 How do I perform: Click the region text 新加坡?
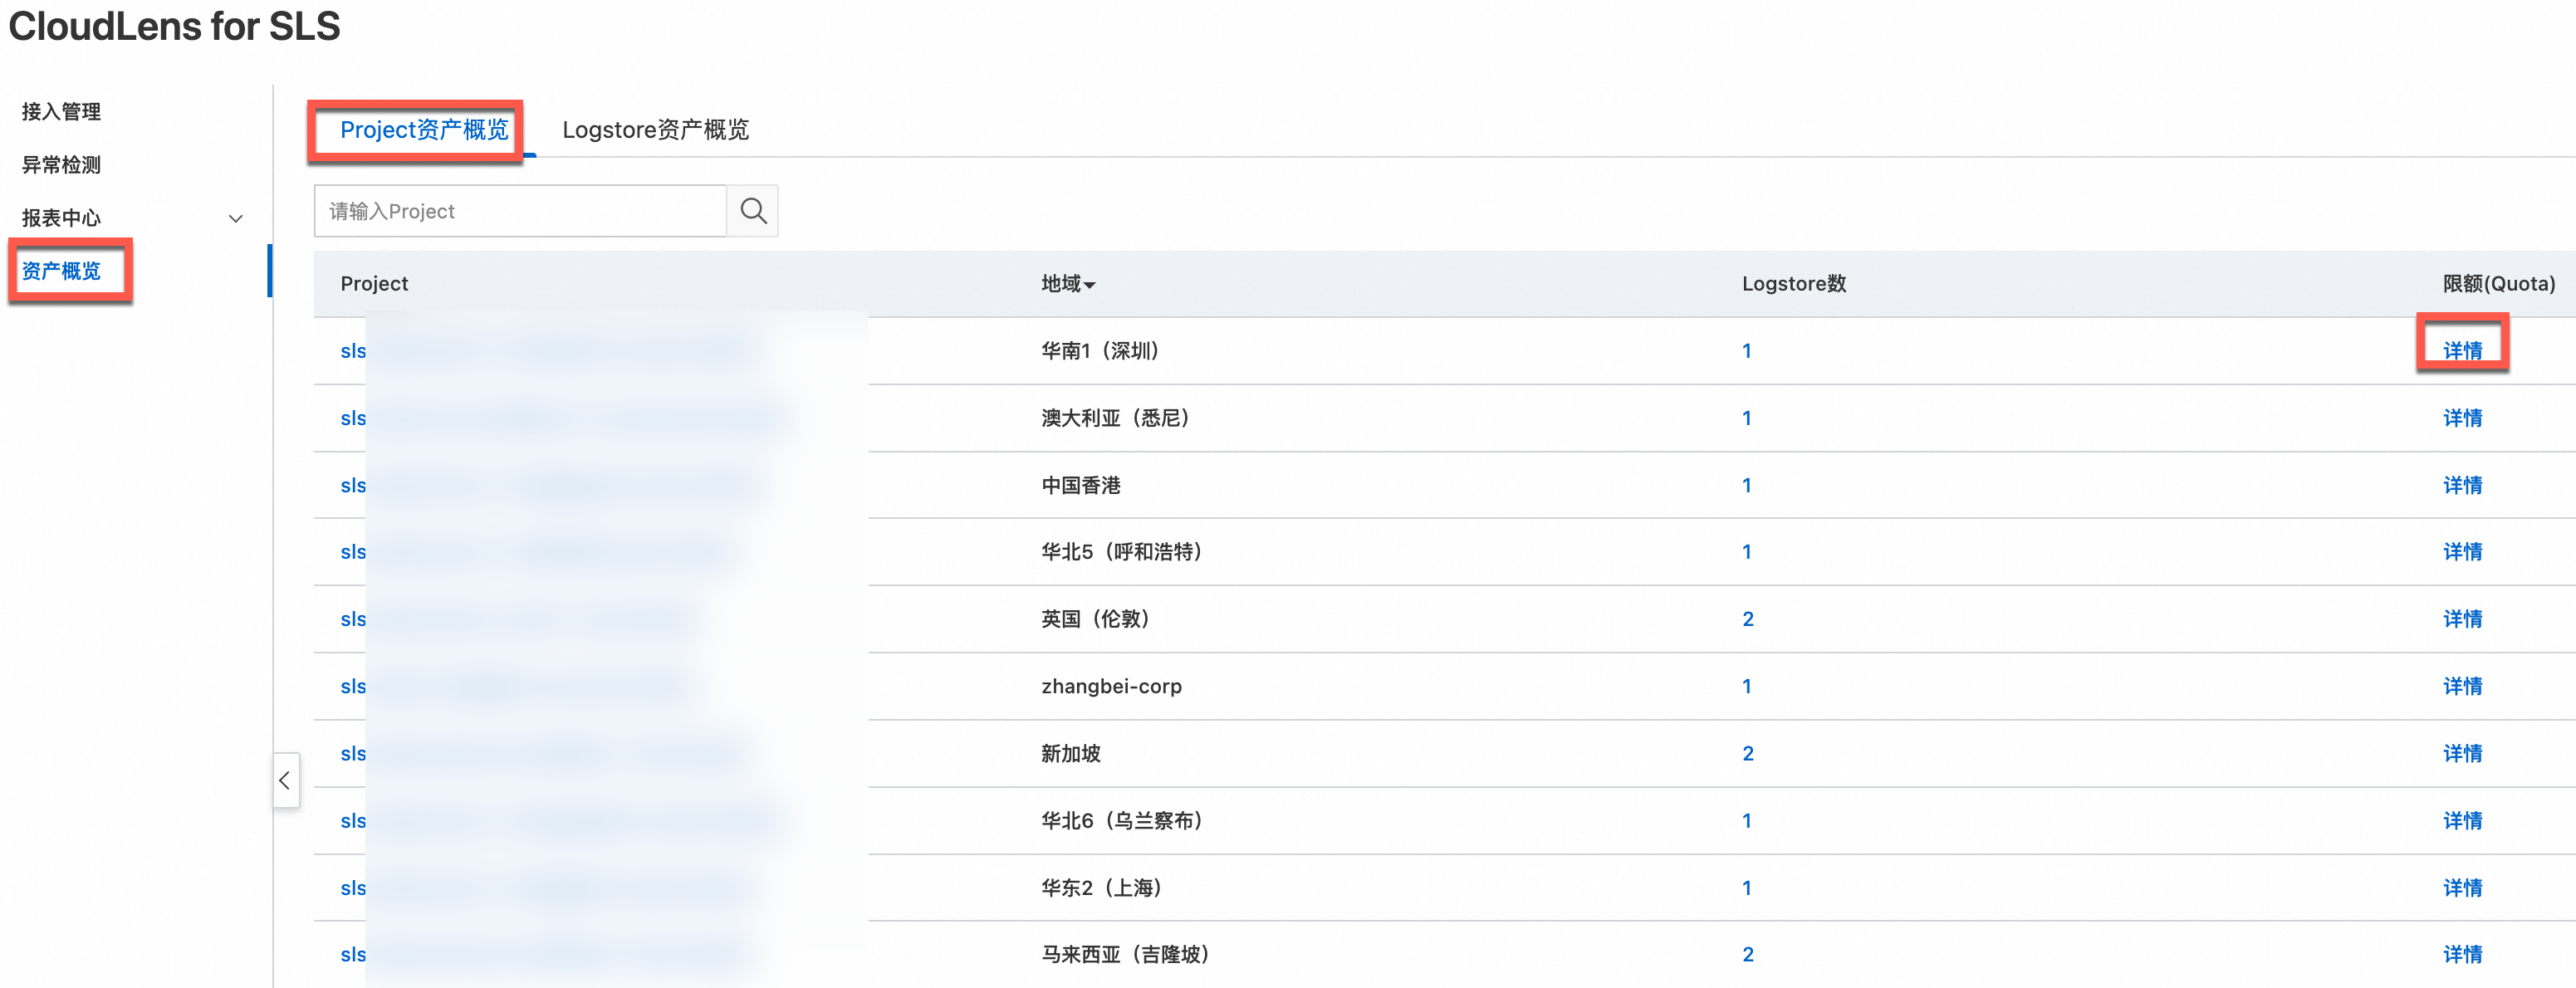click(x=1071, y=753)
